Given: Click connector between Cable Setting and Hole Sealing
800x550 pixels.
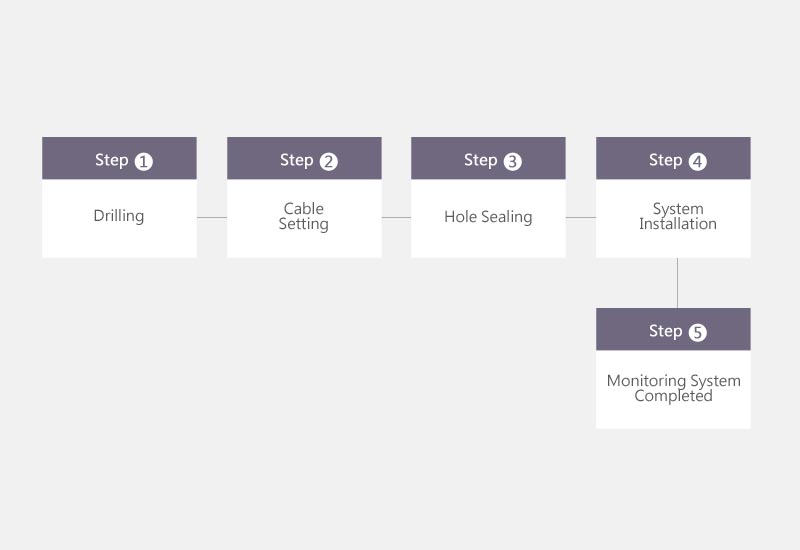Looking at the screenshot, I should click(396, 217).
